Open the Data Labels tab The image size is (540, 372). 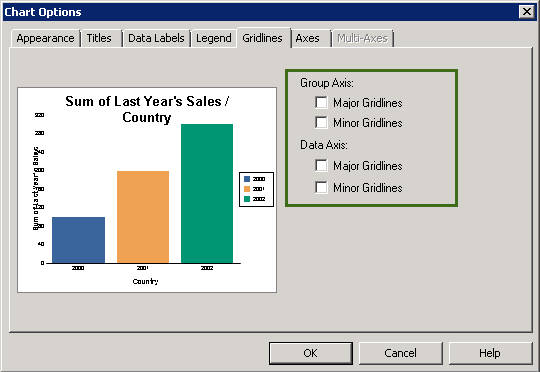coord(156,38)
